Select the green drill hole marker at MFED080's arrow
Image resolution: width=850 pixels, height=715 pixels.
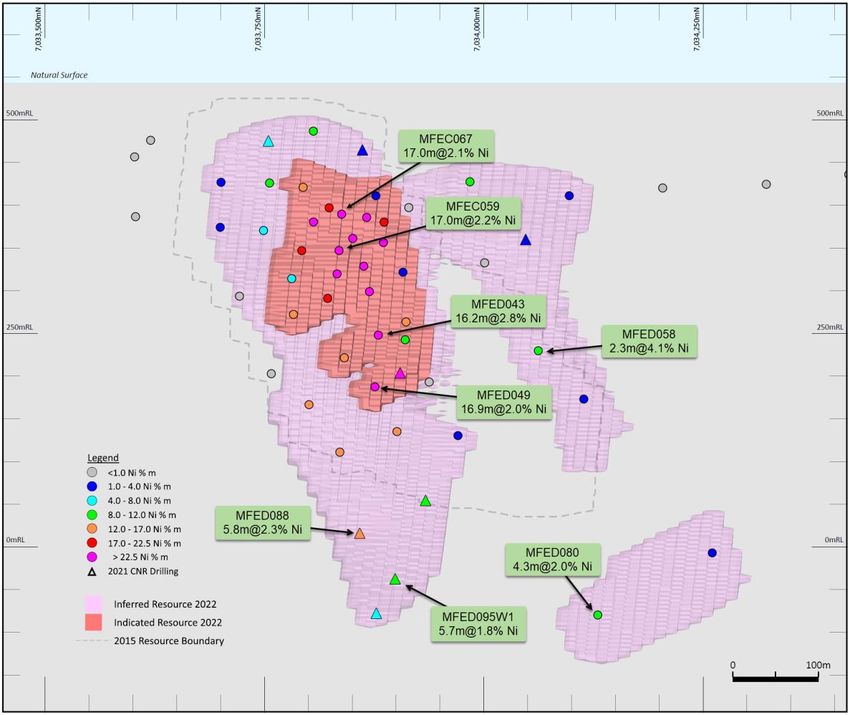click(597, 615)
